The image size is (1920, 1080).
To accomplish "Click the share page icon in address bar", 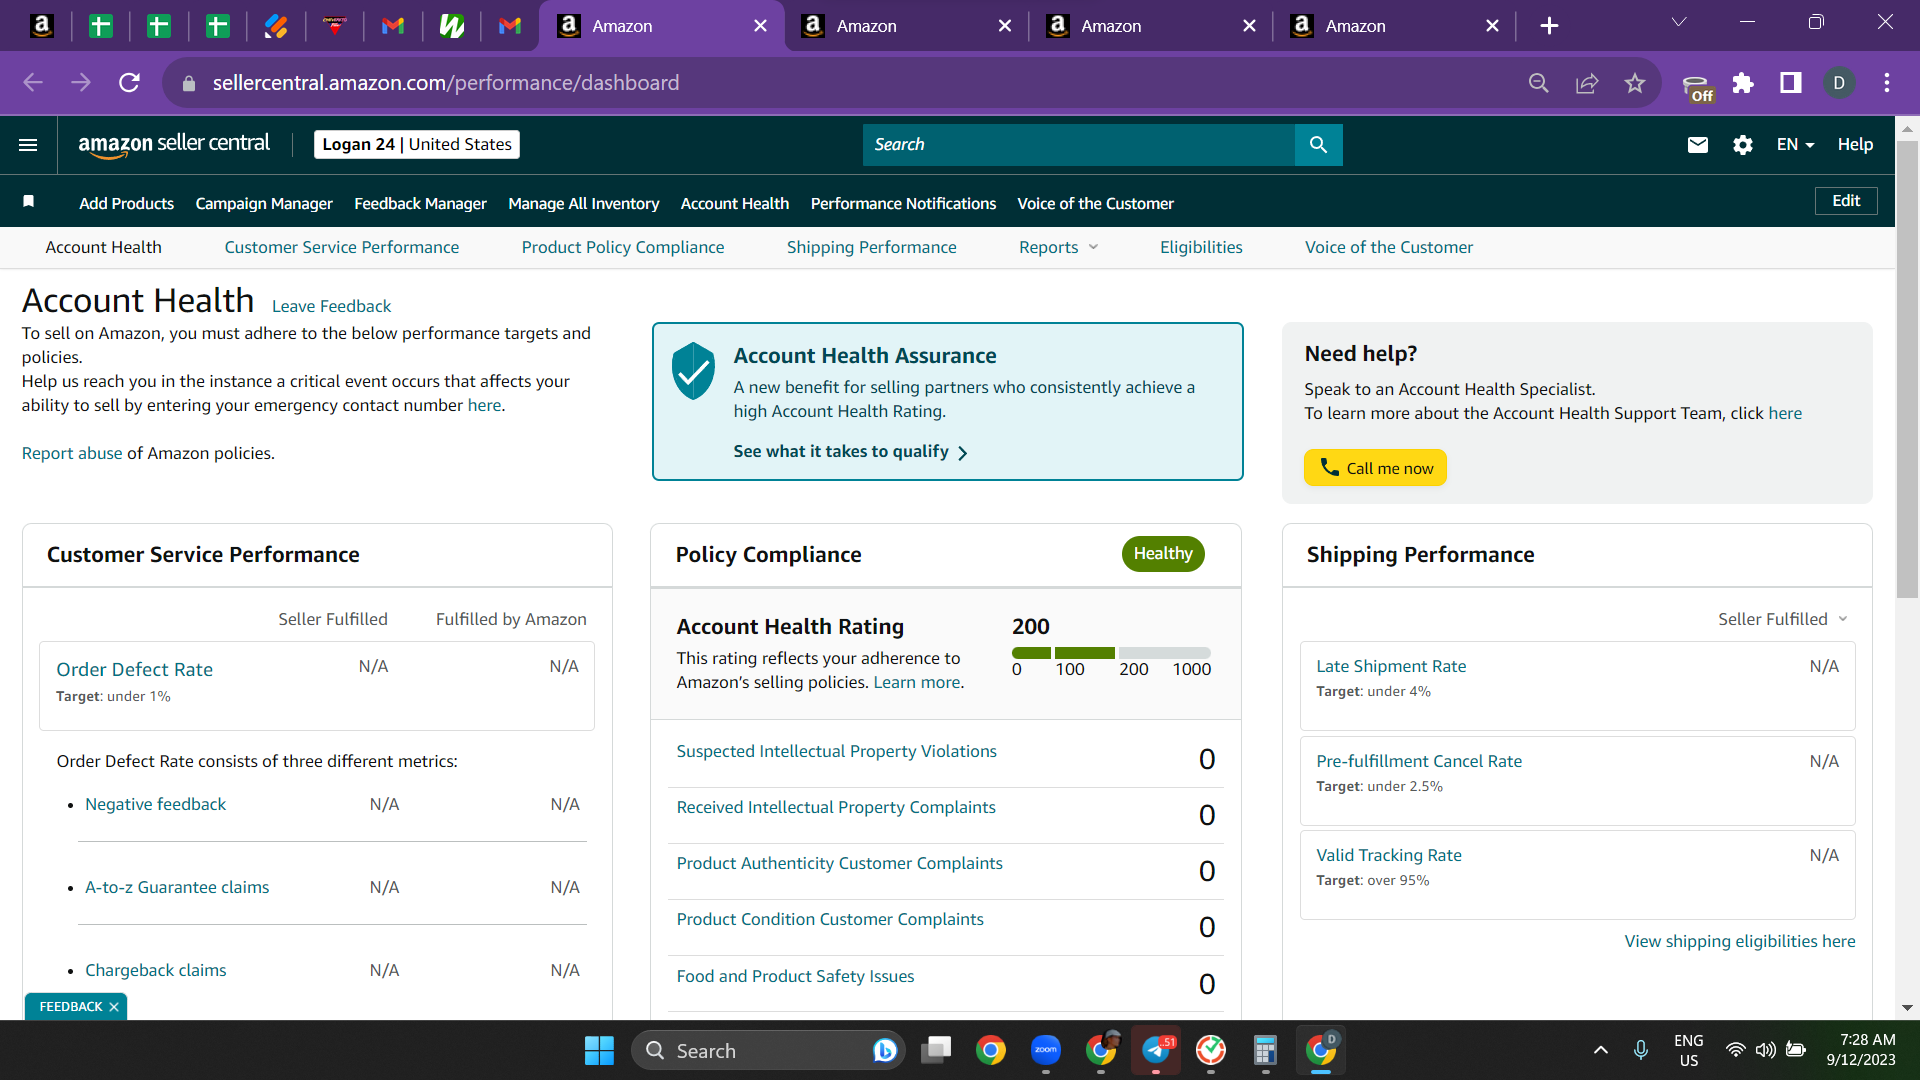I will 1587,83.
